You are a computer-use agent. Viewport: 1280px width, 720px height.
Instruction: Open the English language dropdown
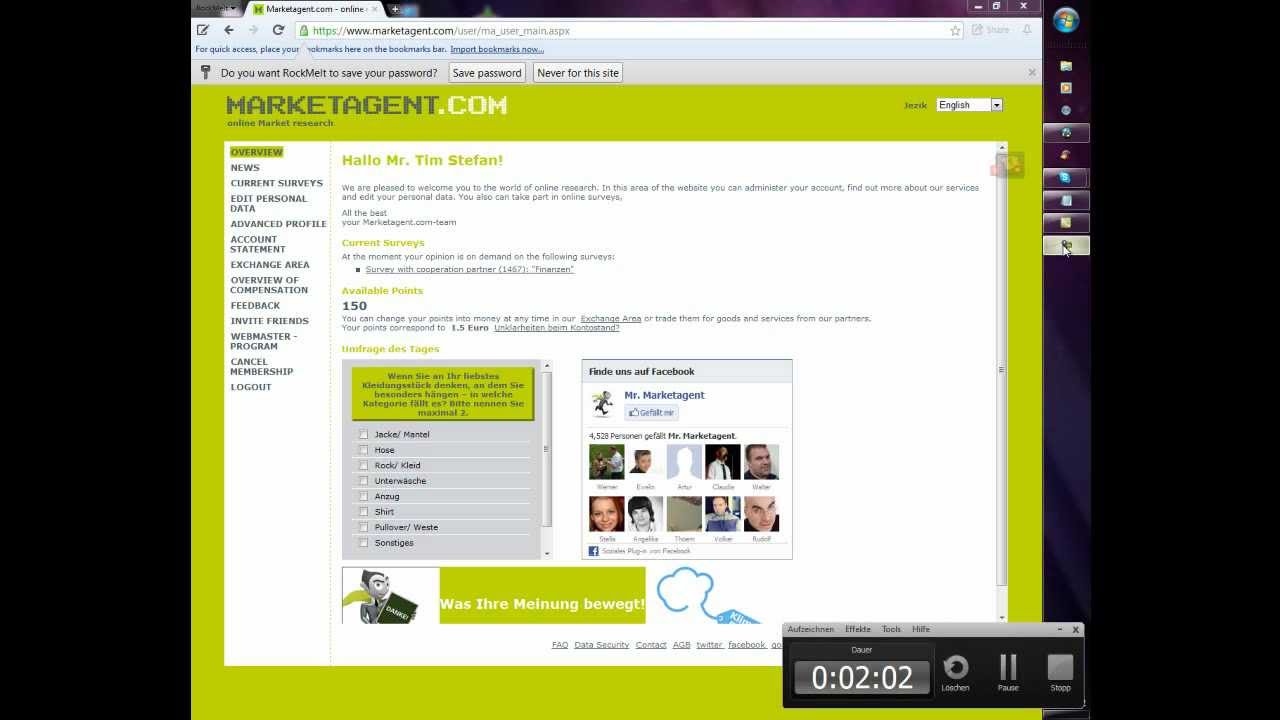click(969, 105)
